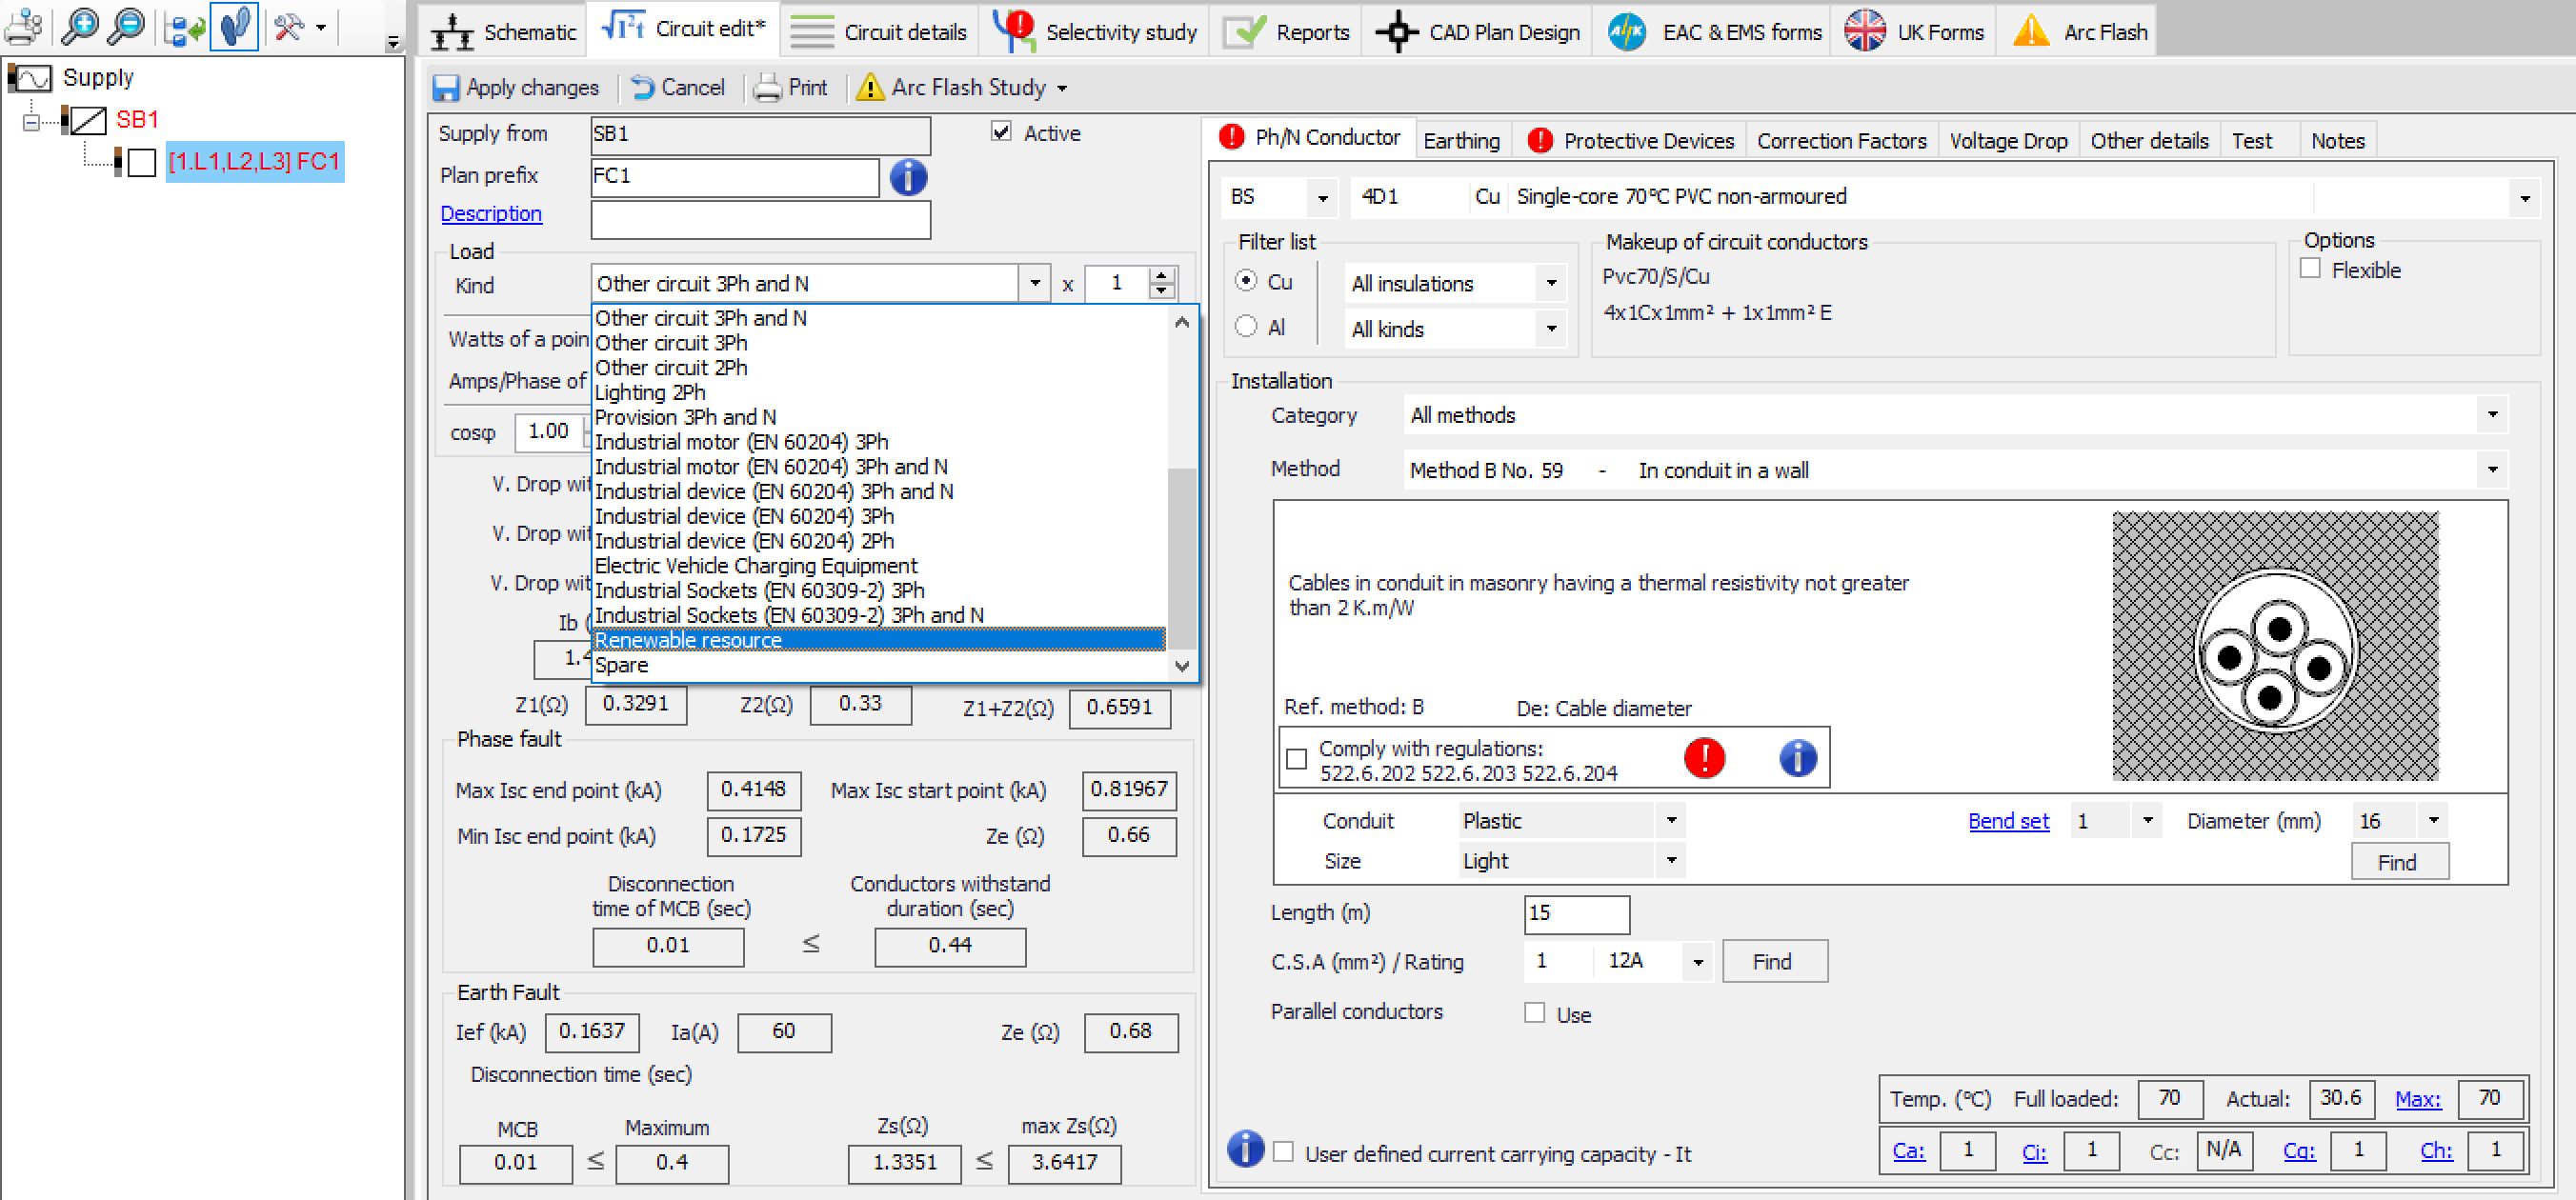Click the zoom in magnifier icon
The width and height of the screenshot is (2576, 1200).
(80, 26)
